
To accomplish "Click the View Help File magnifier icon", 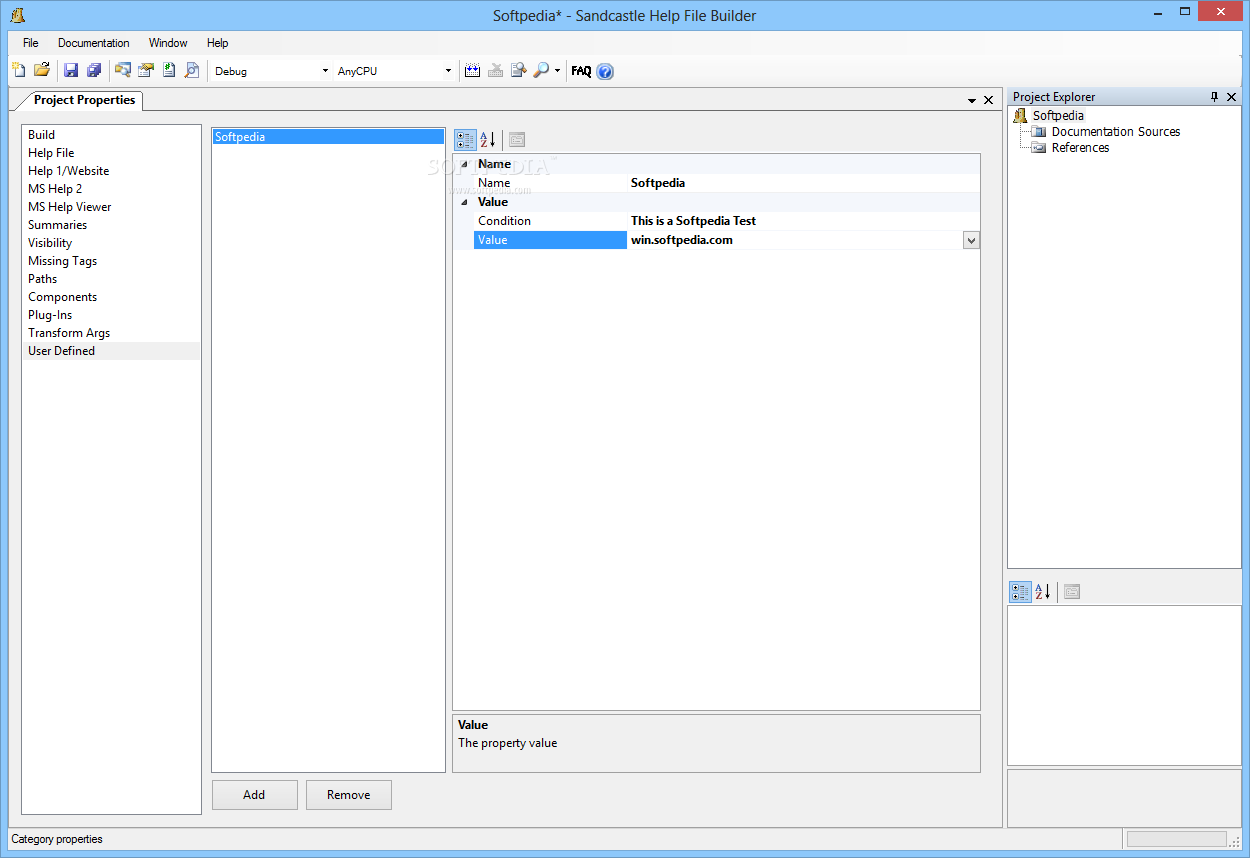I will click(x=541, y=70).
